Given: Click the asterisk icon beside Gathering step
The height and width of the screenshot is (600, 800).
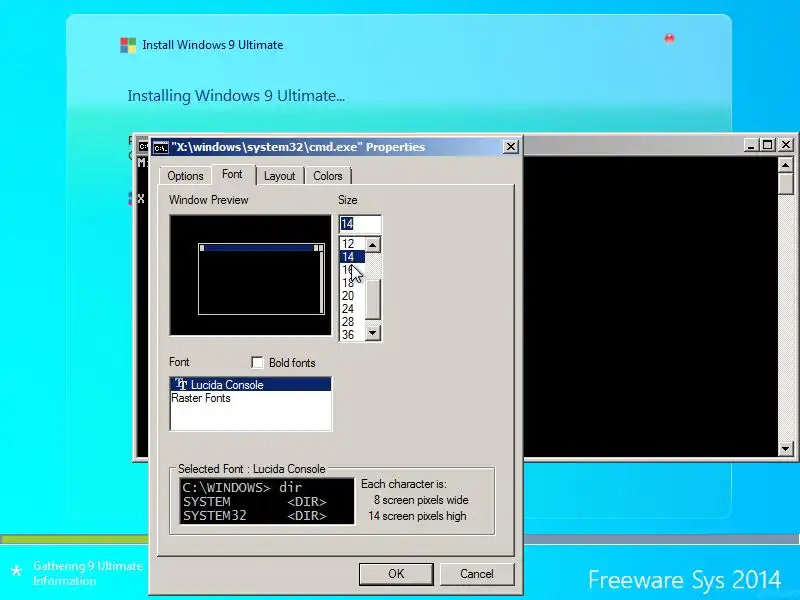Looking at the screenshot, I should pyautogui.click(x=16, y=570).
